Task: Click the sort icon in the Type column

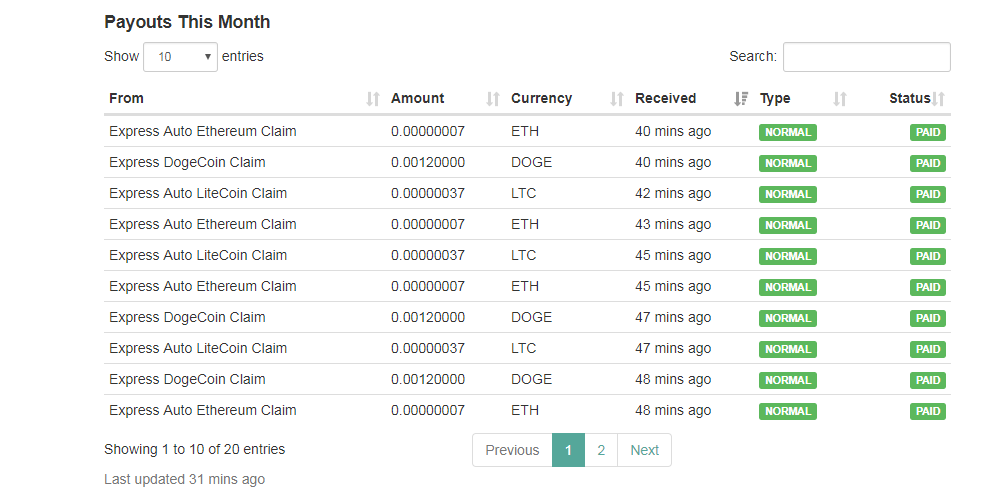Action: (x=840, y=99)
